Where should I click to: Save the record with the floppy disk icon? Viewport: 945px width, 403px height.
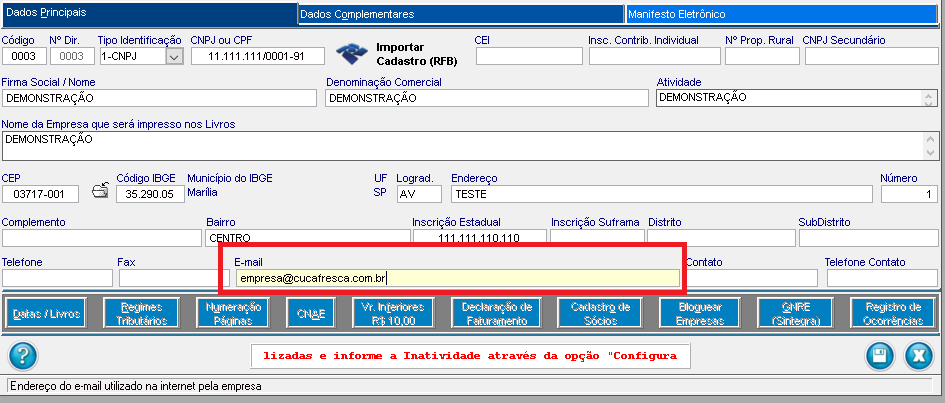[x=880, y=356]
